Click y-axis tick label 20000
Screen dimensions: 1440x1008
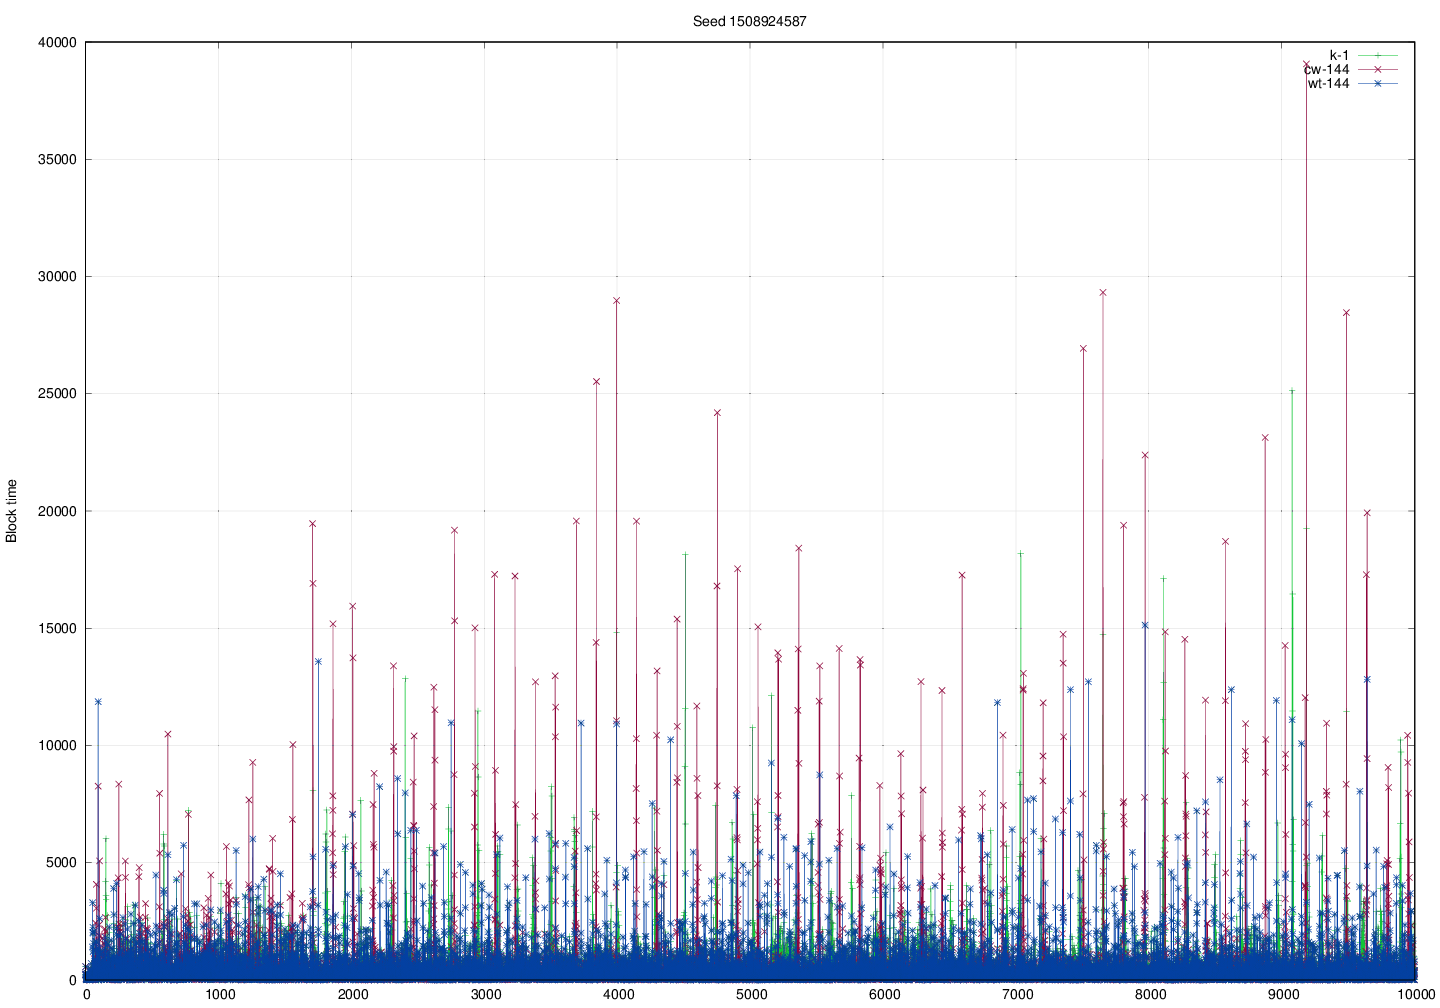pyautogui.click(x=56, y=511)
